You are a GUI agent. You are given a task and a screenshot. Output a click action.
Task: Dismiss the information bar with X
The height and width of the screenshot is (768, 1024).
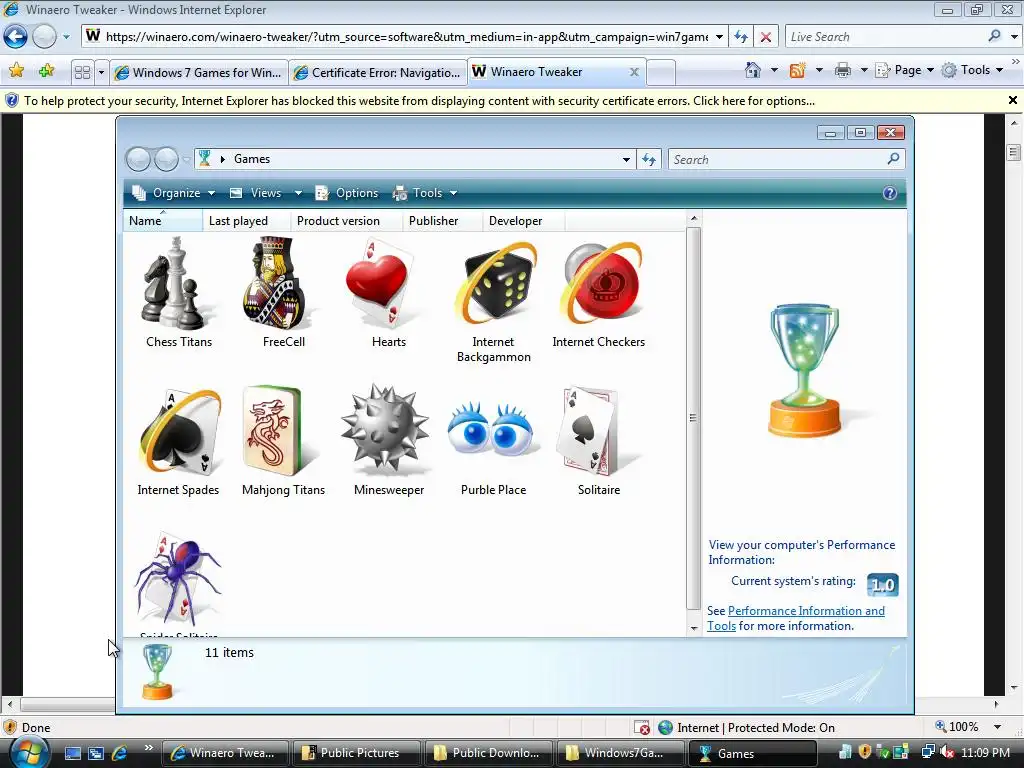click(x=1012, y=101)
